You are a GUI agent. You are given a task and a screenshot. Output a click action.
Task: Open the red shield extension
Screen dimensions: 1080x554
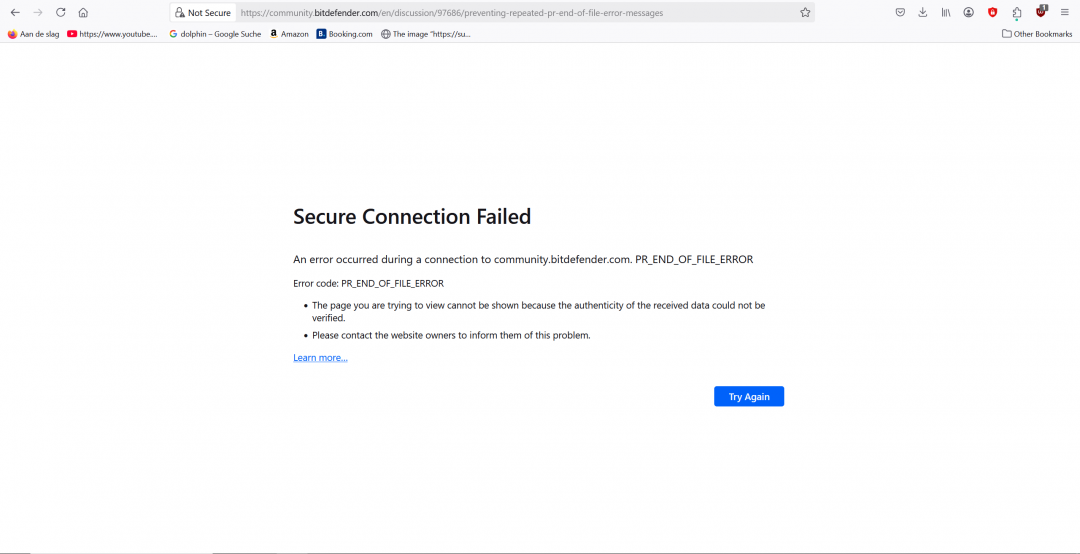tap(993, 12)
